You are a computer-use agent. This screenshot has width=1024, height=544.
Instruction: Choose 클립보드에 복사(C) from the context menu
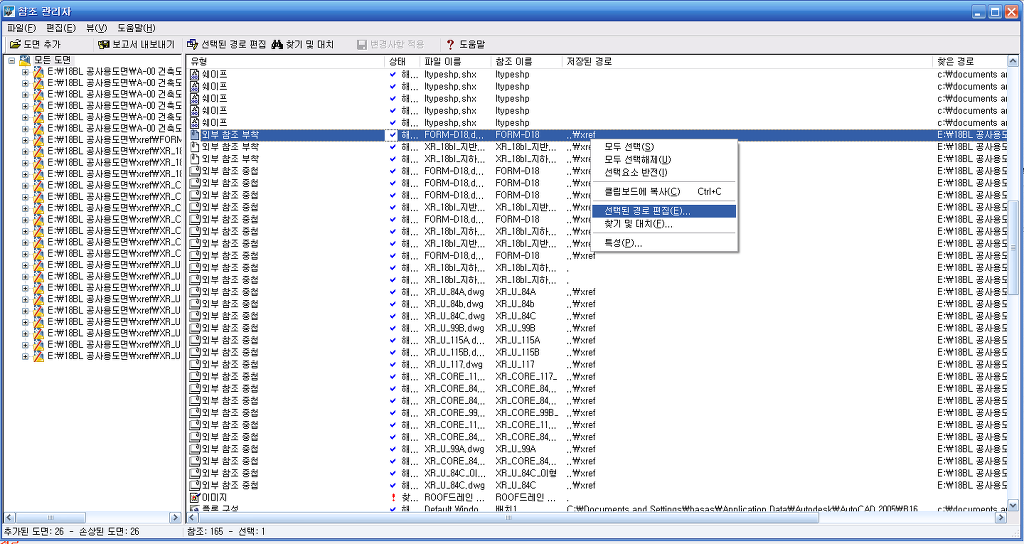tap(664, 192)
